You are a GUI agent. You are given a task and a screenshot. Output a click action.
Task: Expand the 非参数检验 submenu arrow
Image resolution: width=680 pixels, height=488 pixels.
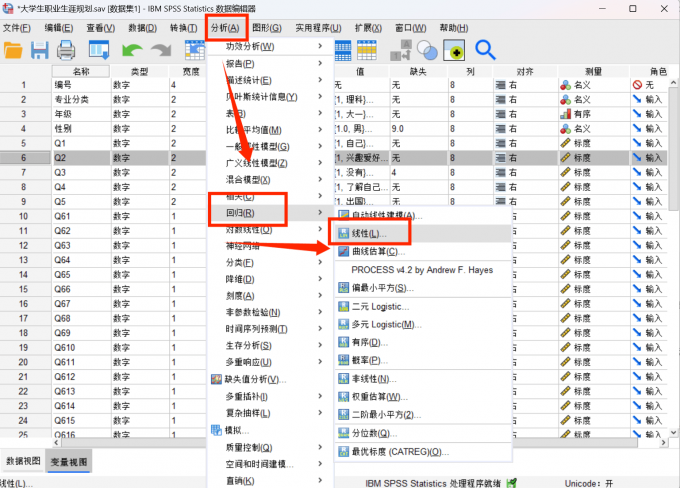click(320, 312)
